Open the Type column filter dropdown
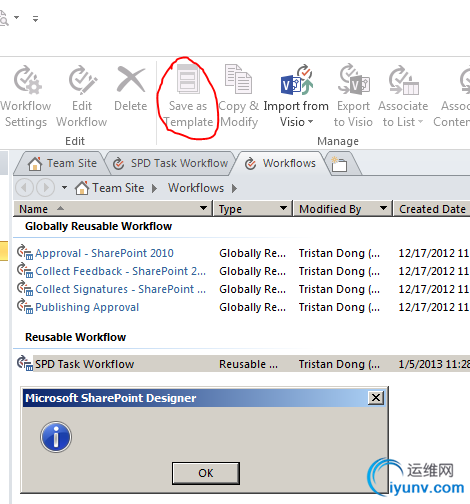Viewport: 470px width, 504px height. [x=283, y=208]
